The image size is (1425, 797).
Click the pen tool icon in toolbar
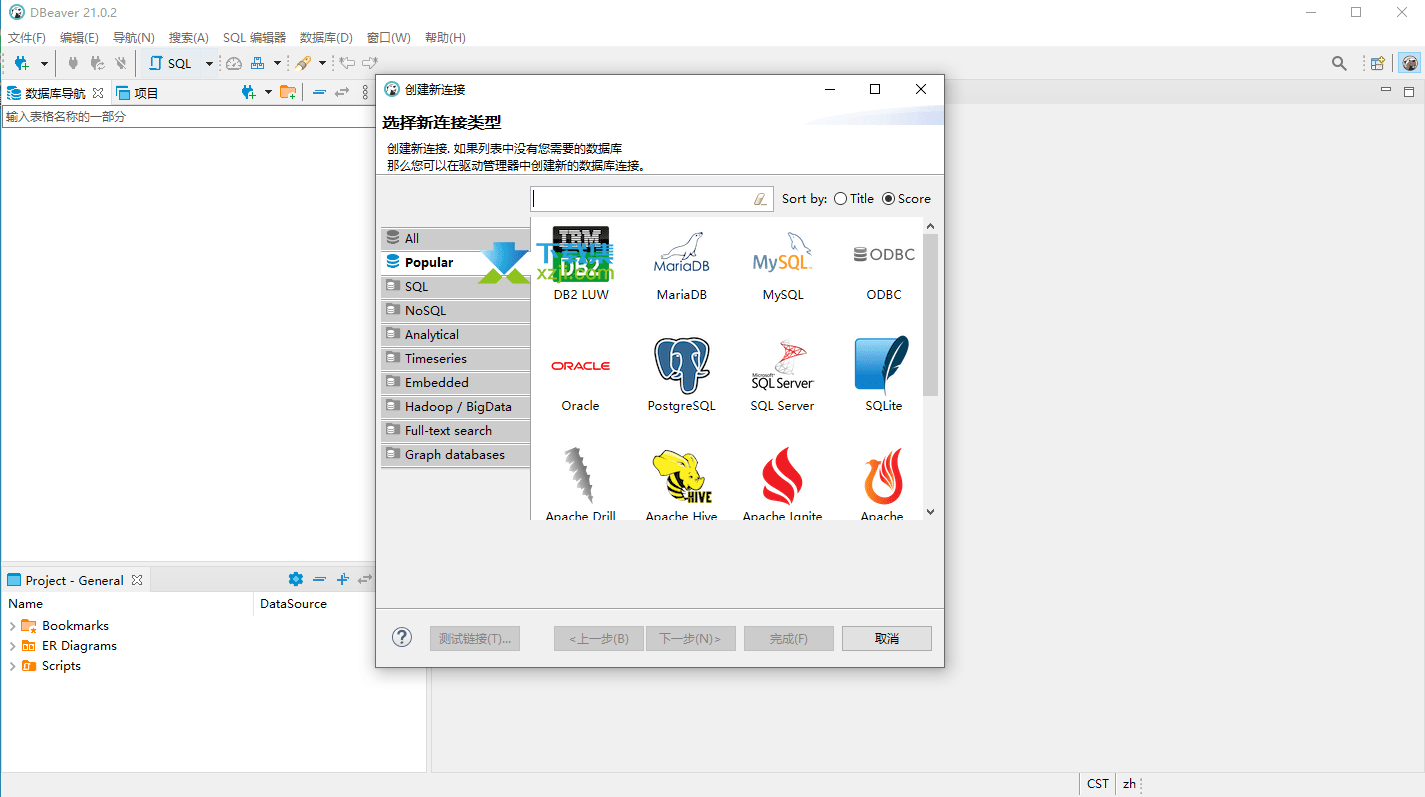(x=303, y=63)
